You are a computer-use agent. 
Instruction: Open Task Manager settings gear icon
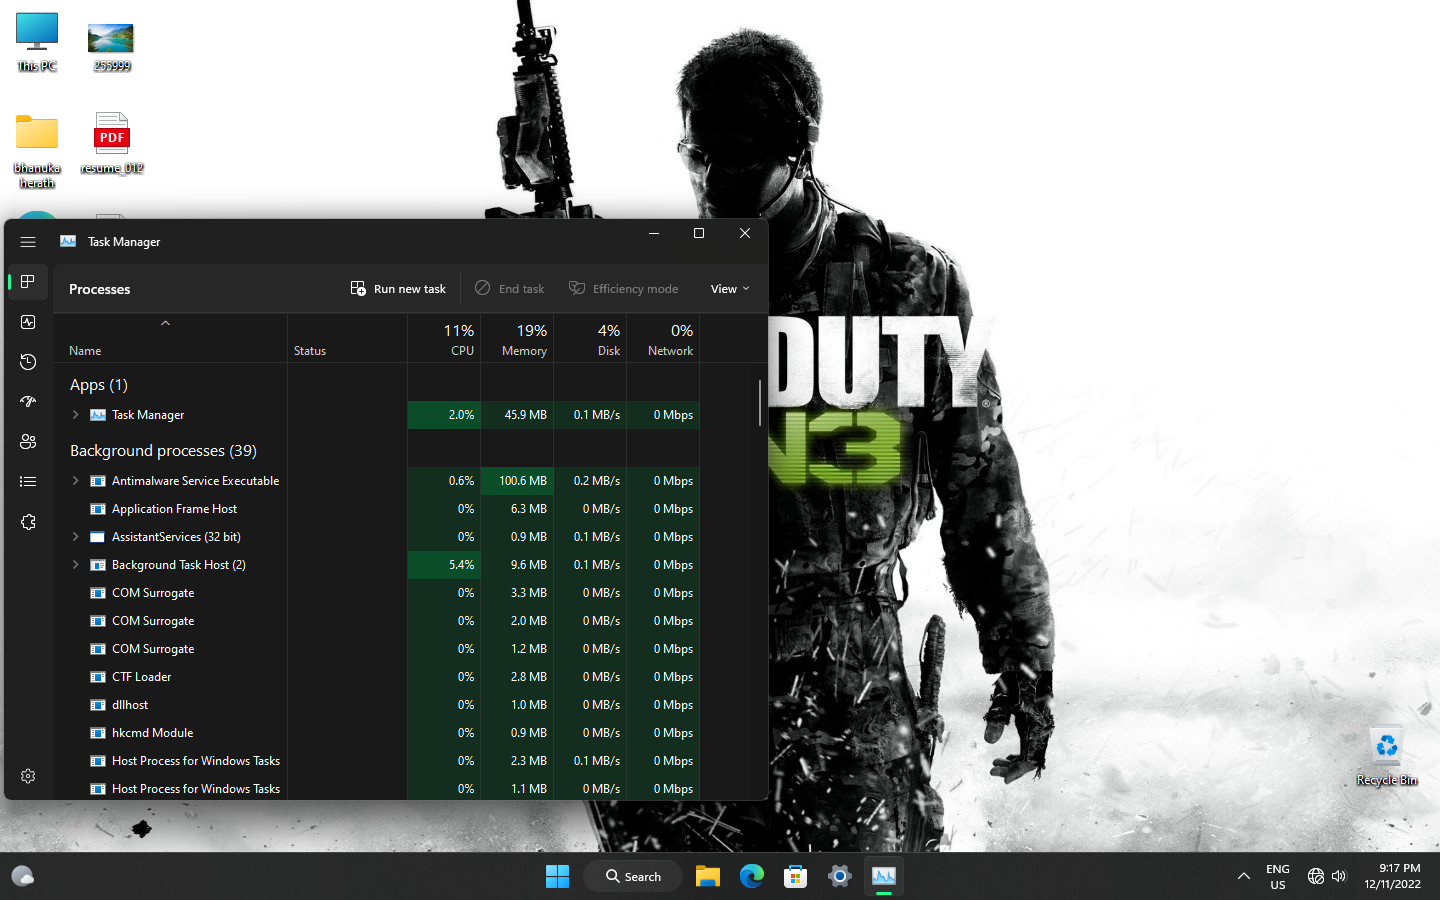pos(28,776)
